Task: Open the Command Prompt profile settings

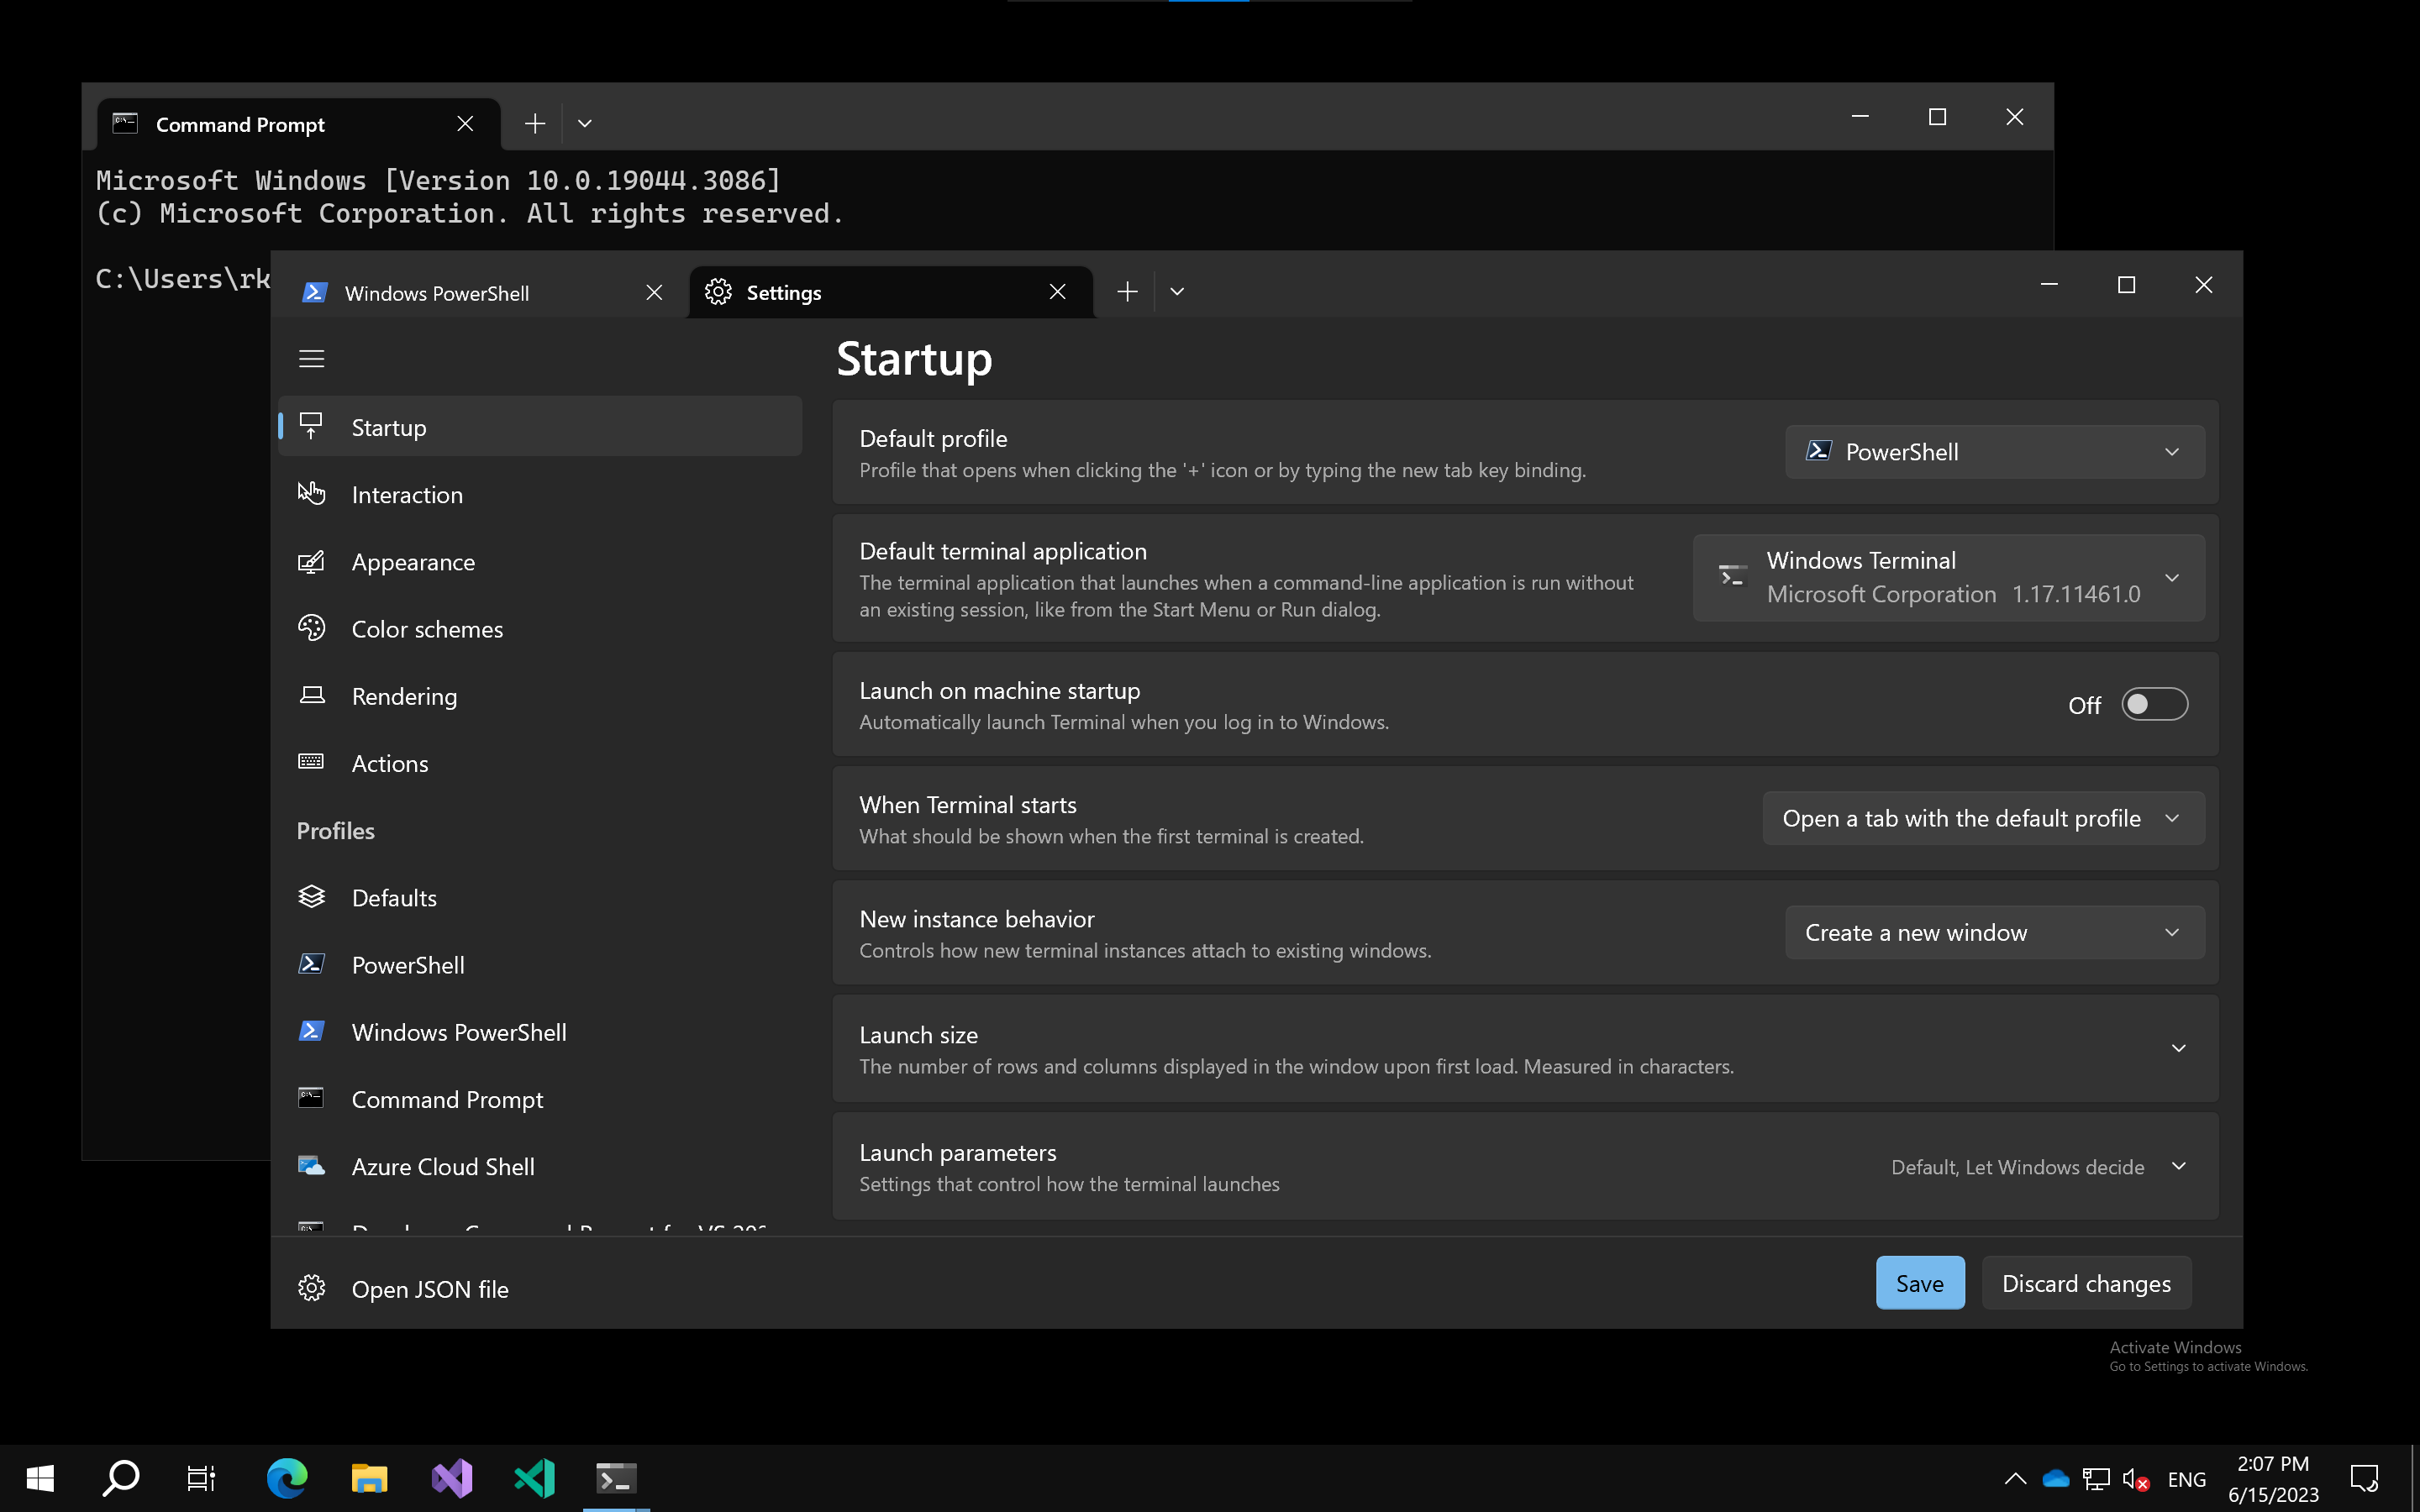Action: [x=446, y=1099]
